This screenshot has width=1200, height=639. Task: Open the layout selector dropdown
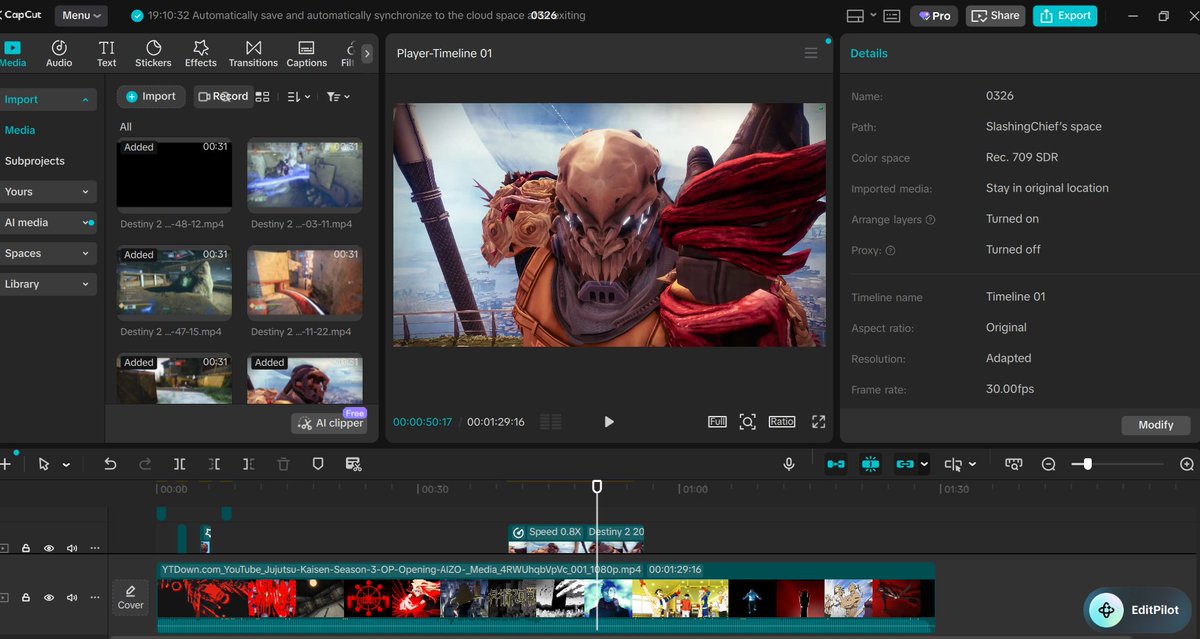(x=861, y=16)
